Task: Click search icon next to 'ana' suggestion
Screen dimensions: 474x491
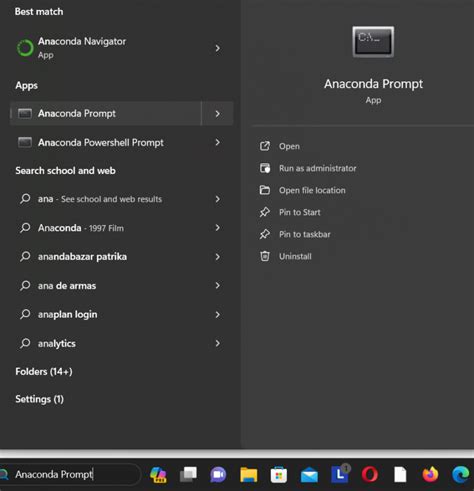Action: 25,199
